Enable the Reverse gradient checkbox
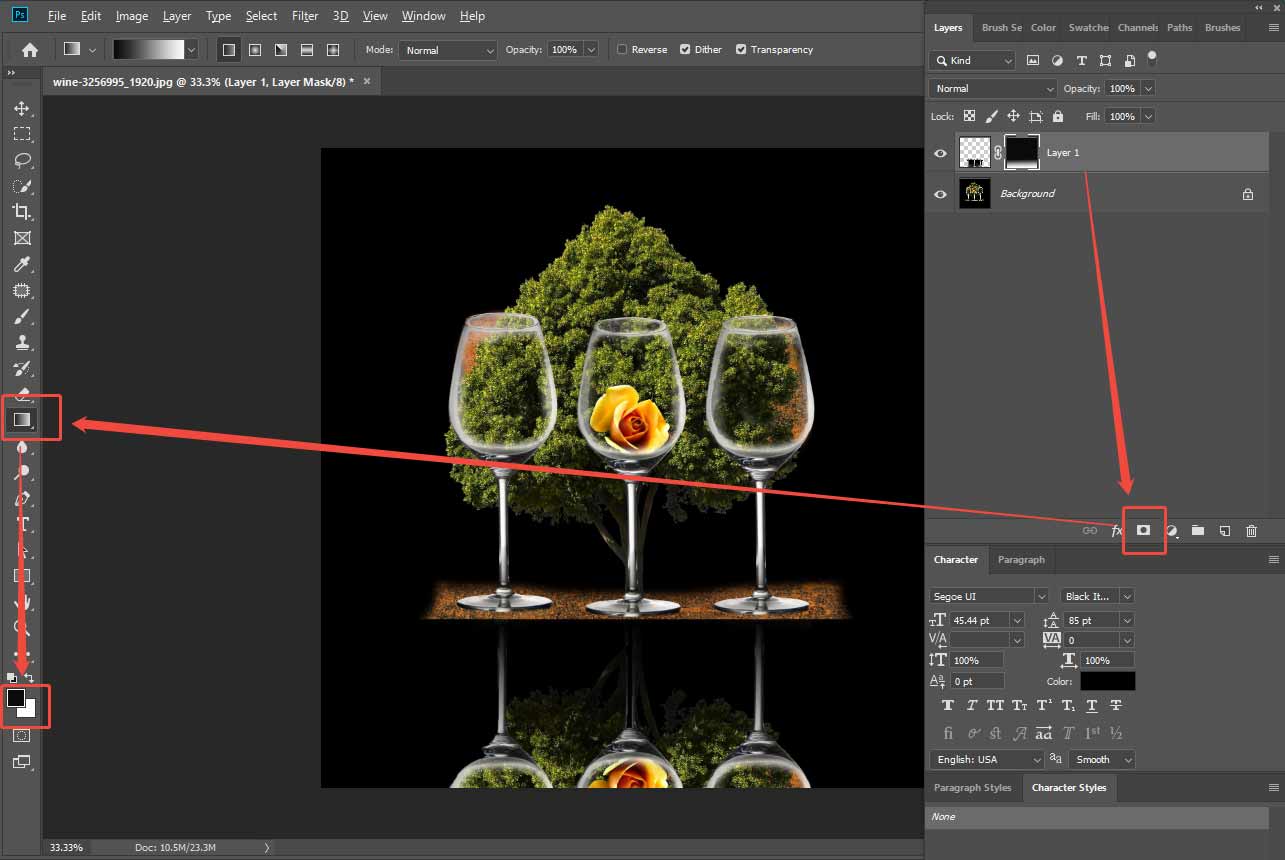Image resolution: width=1285 pixels, height=860 pixels. pos(620,48)
